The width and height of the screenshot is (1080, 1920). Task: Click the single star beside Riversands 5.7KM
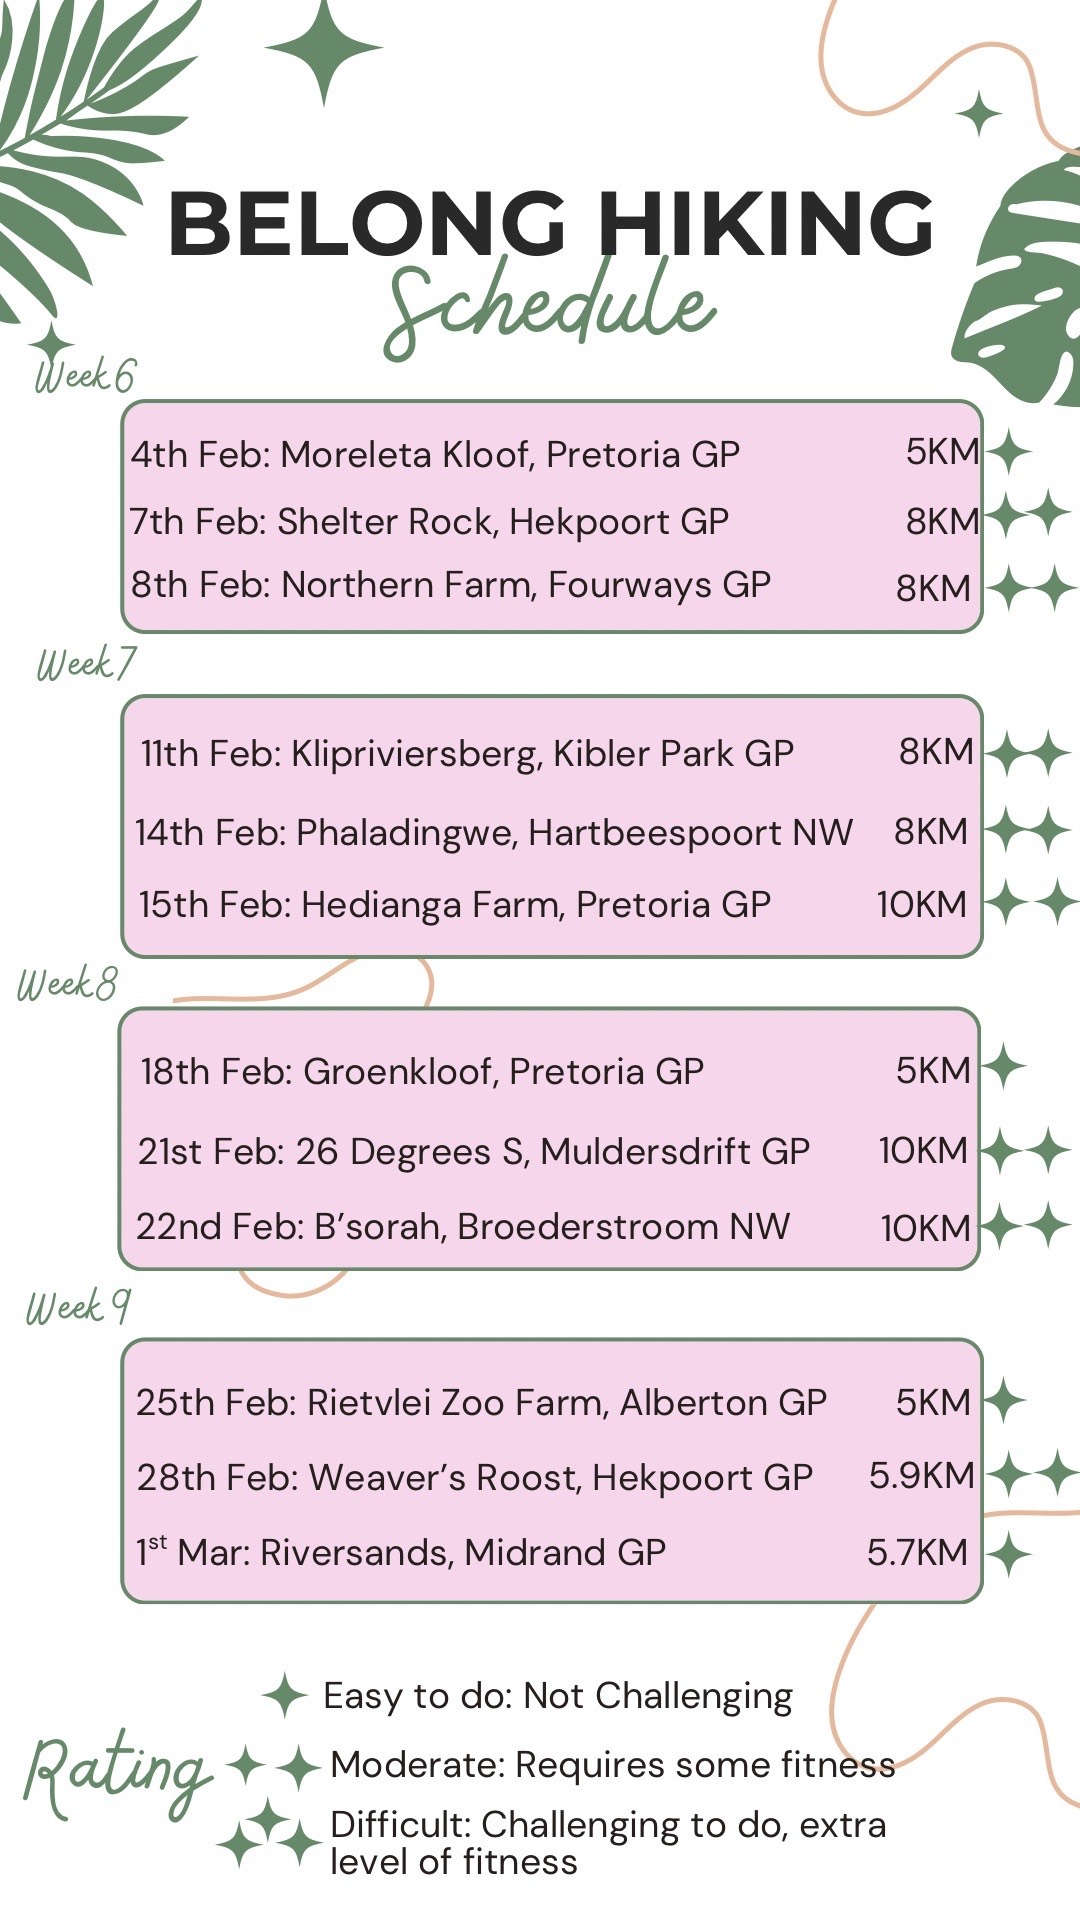coord(1008,1554)
